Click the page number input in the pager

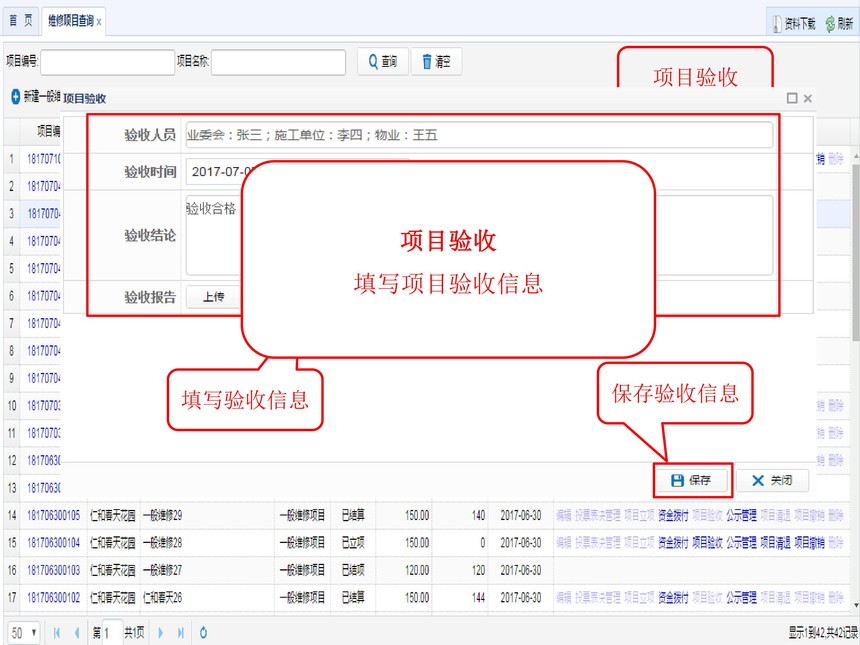tap(112, 633)
